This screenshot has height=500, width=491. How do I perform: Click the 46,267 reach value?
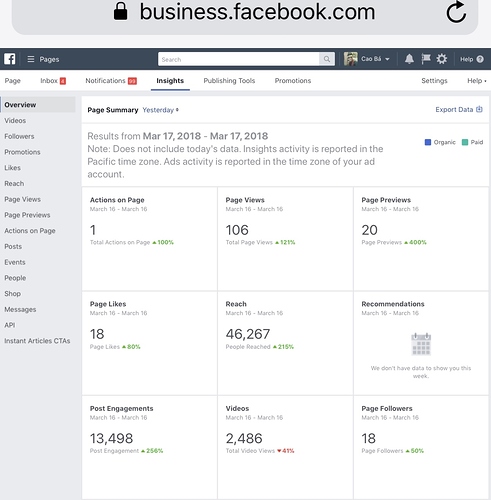coord(248,334)
